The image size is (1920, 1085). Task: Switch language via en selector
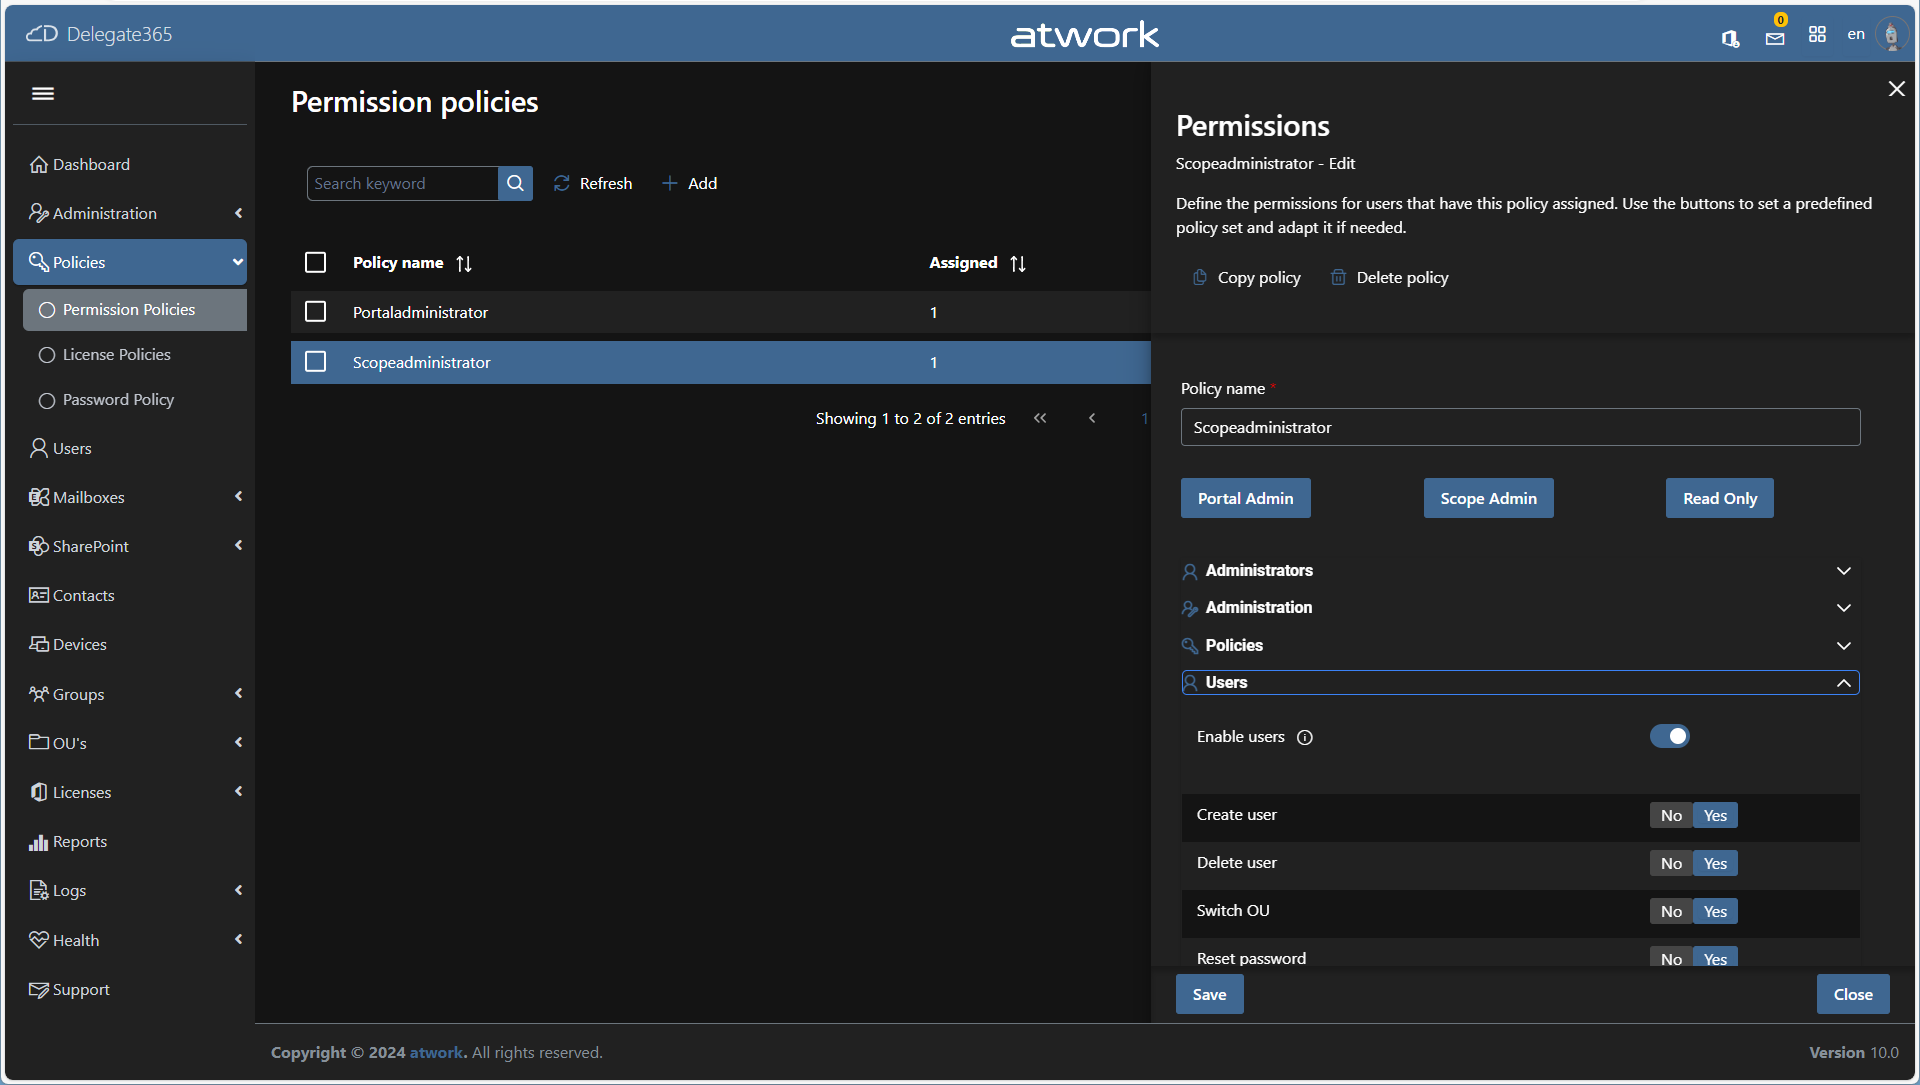pos(1856,34)
